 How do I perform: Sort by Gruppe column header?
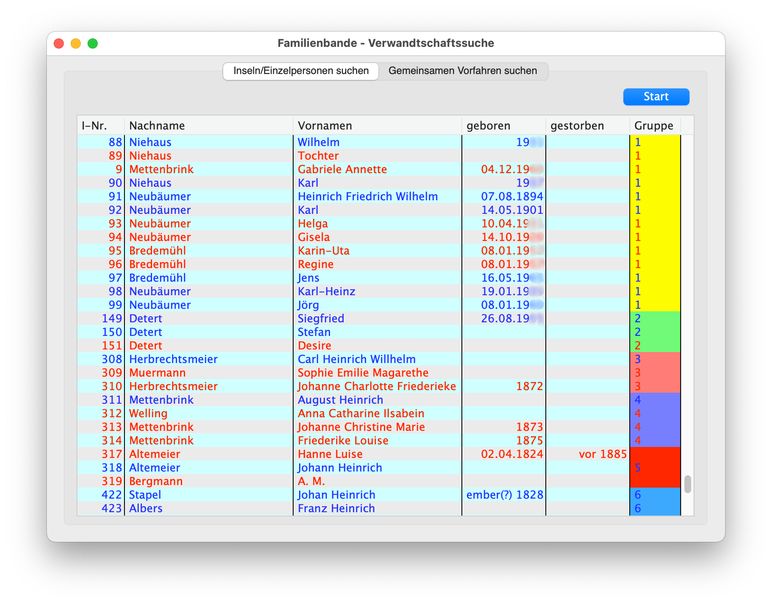click(654, 126)
